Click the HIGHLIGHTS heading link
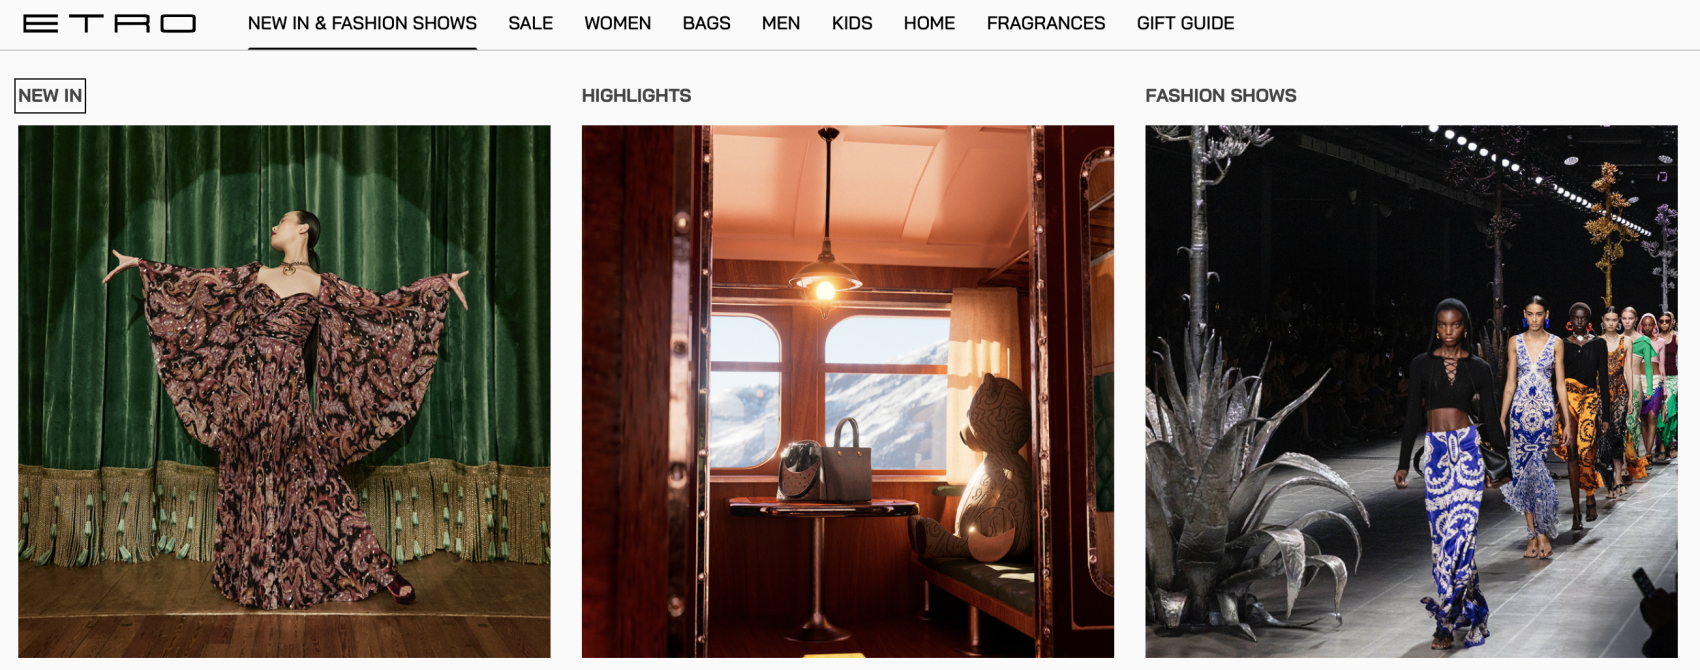Screen dimensions: 1700x670 (x=636, y=96)
